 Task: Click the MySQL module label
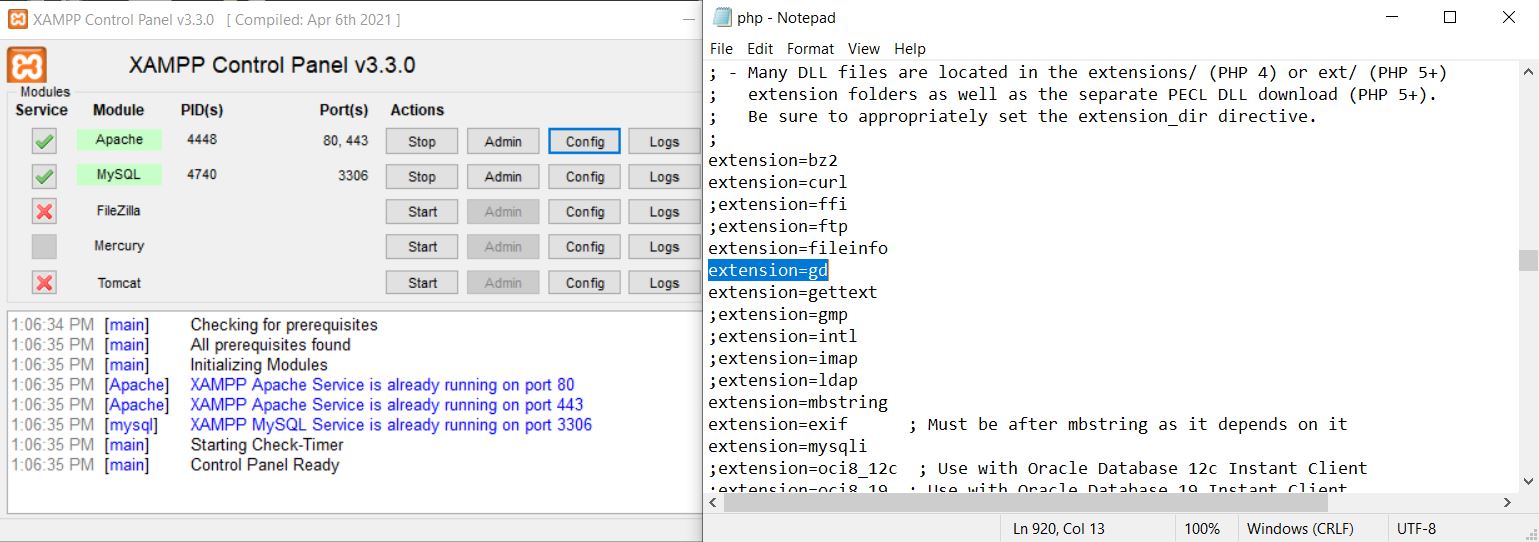[x=119, y=175]
